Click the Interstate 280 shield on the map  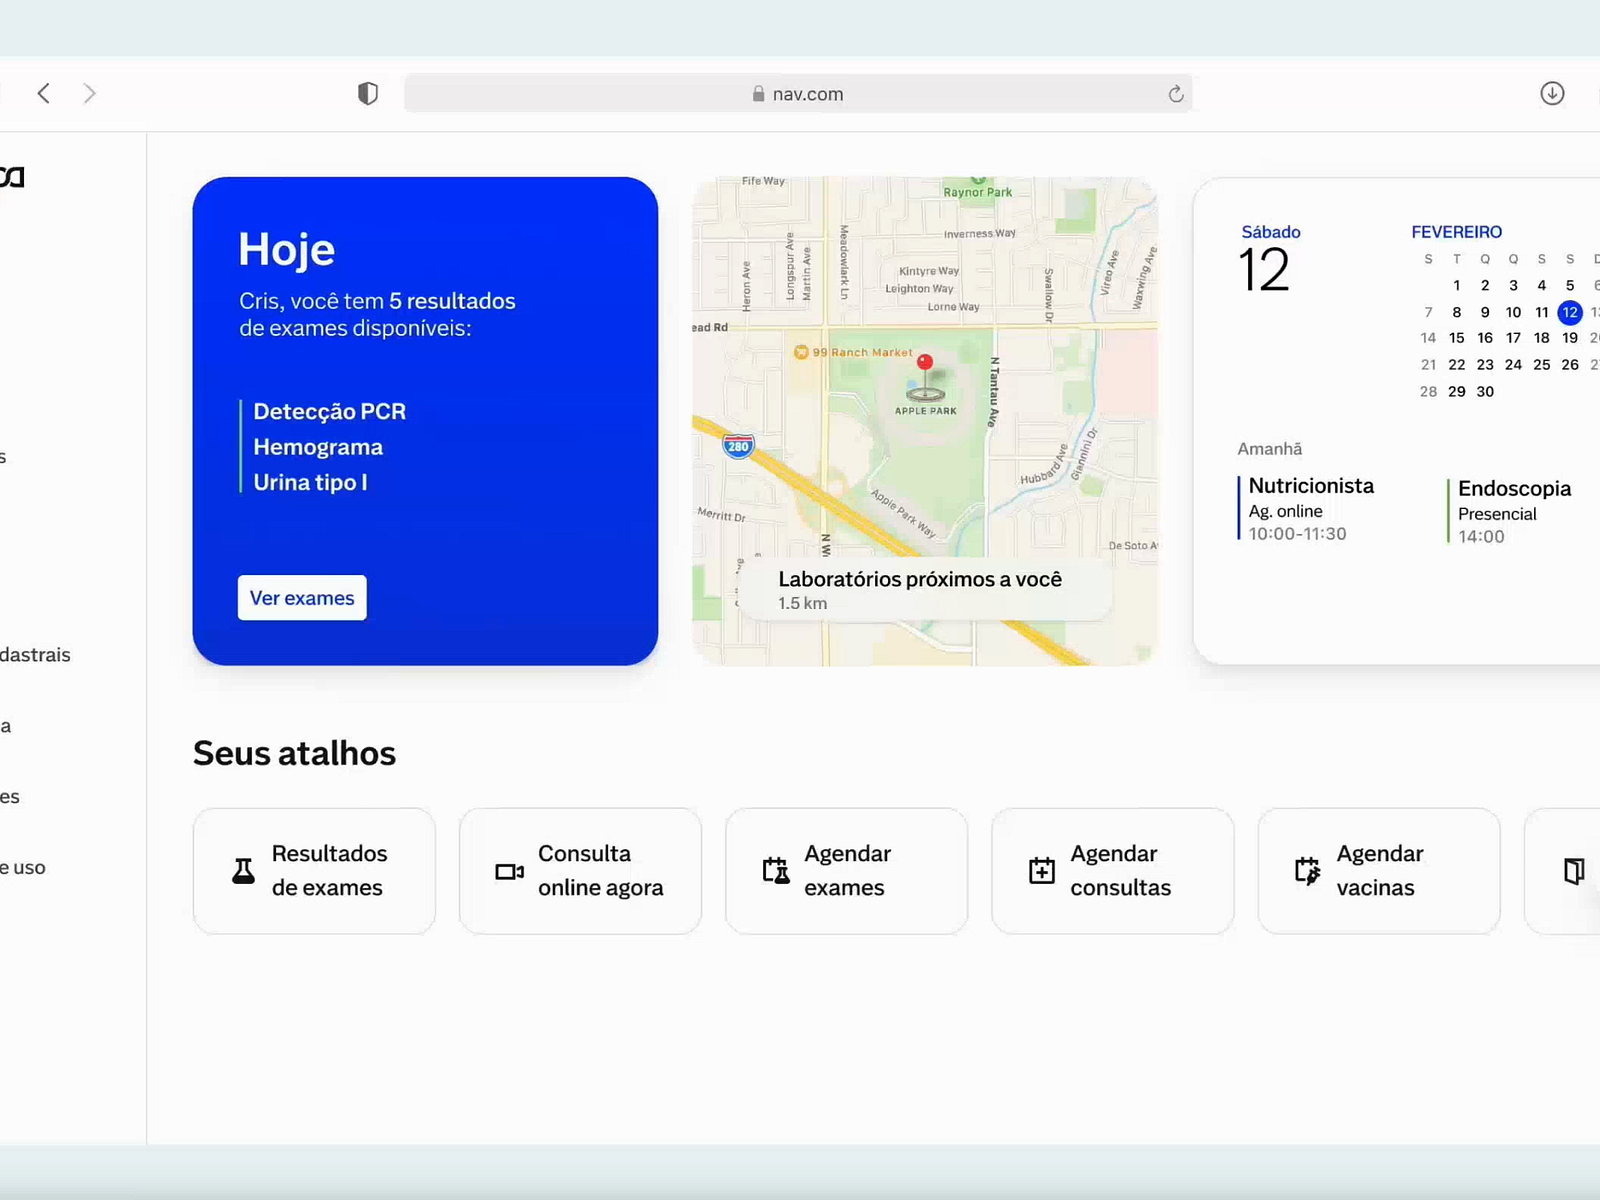pyautogui.click(x=738, y=446)
